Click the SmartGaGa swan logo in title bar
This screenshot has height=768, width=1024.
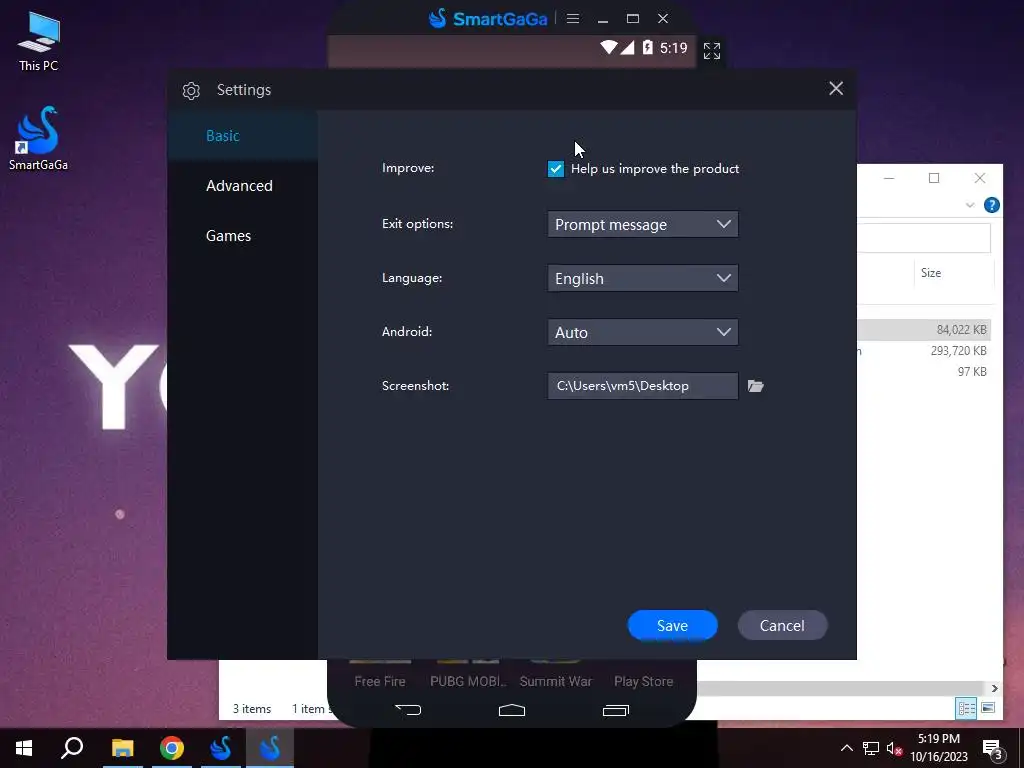(x=438, y=18)
